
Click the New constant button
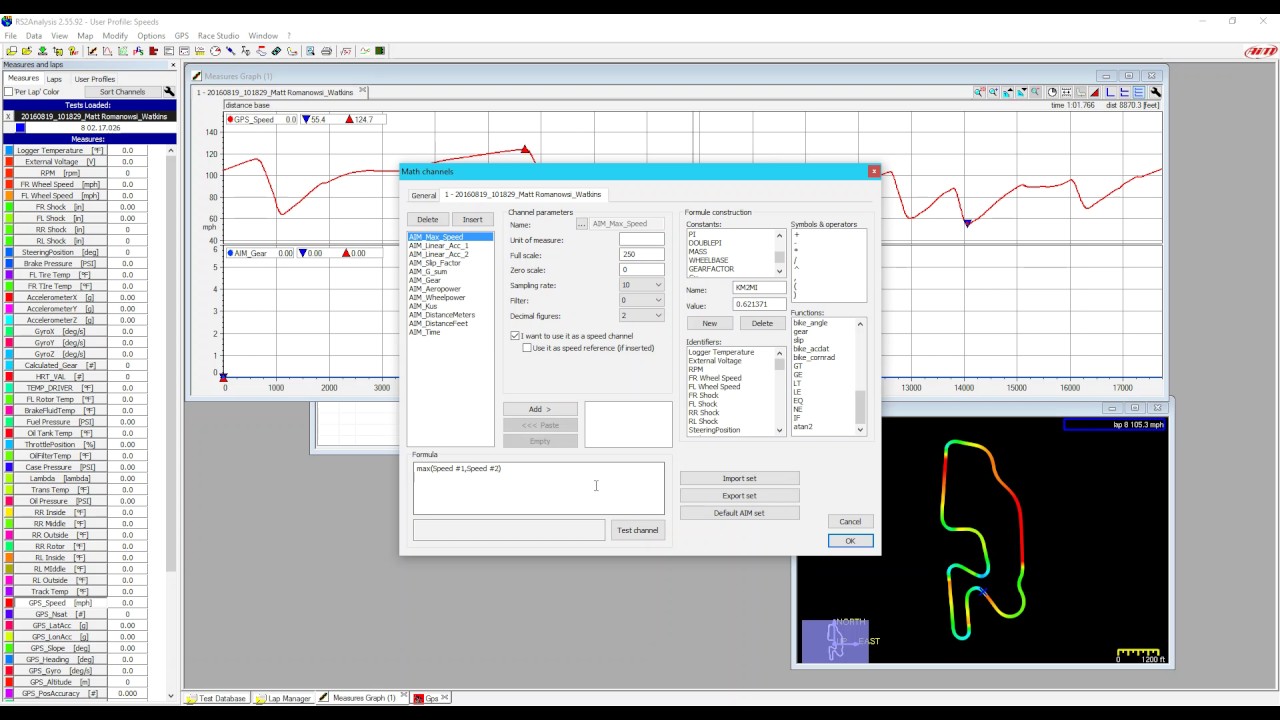pyautogui.click(x=709, y=323)
